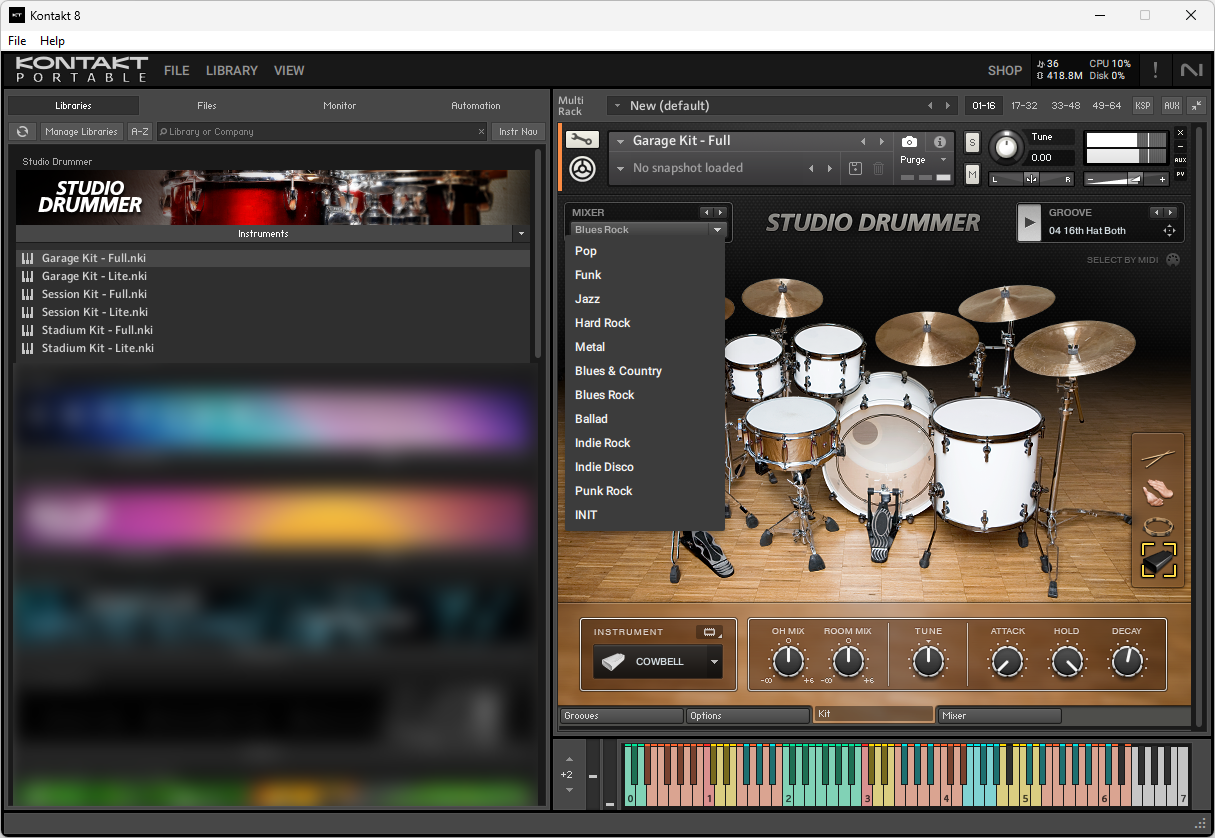Toggle the Instr Nav button

coord(518,131)
